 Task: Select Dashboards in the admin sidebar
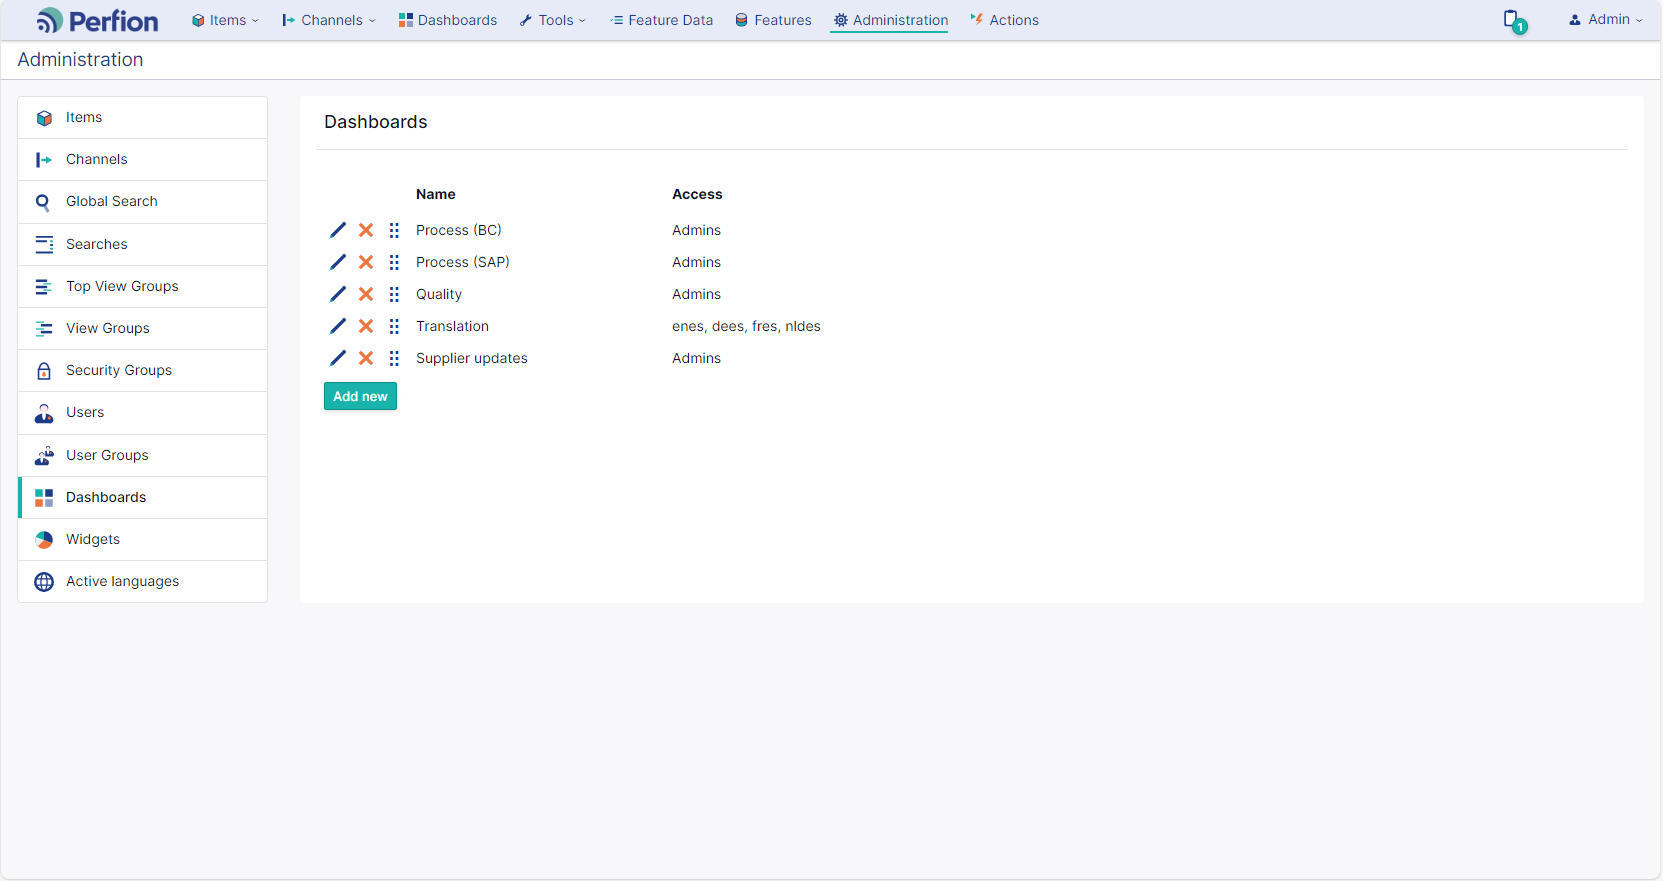coord(143,498)
